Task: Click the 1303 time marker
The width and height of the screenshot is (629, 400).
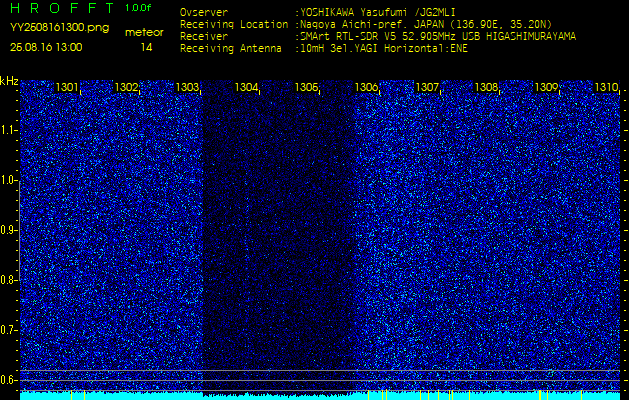Action: (187, 87)
